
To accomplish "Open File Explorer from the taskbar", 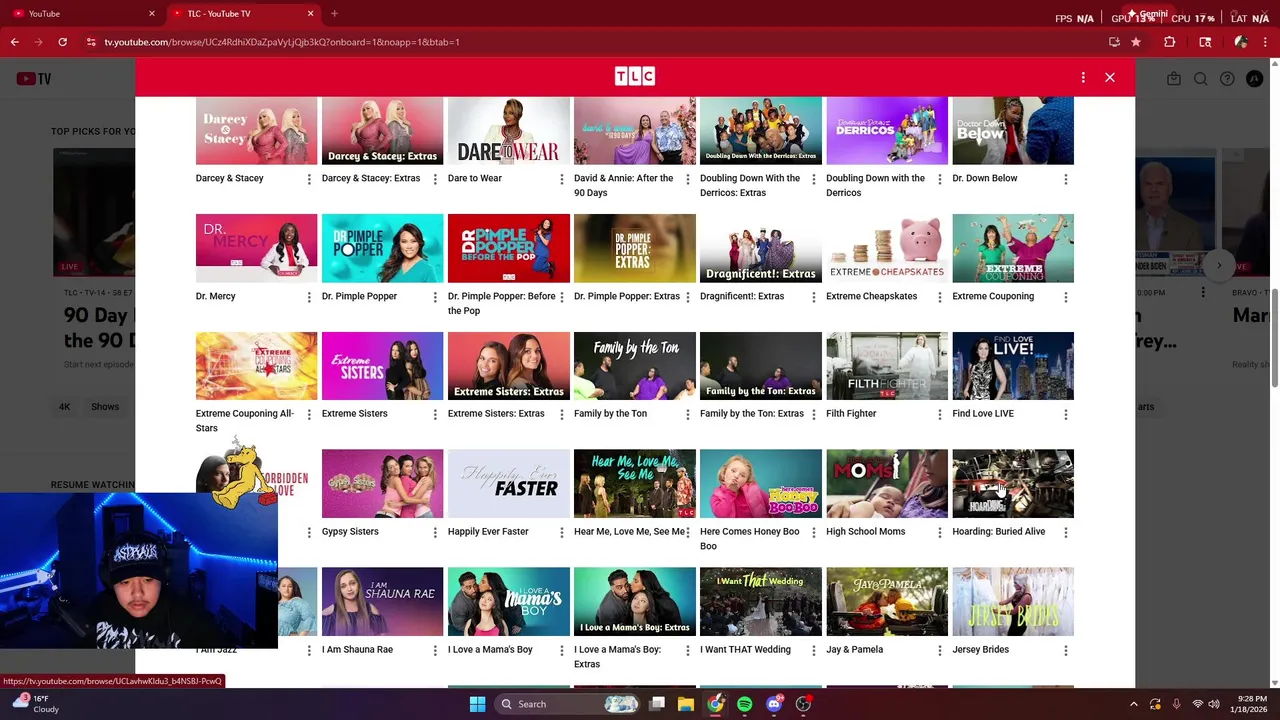I will click(x=686, y=704).
